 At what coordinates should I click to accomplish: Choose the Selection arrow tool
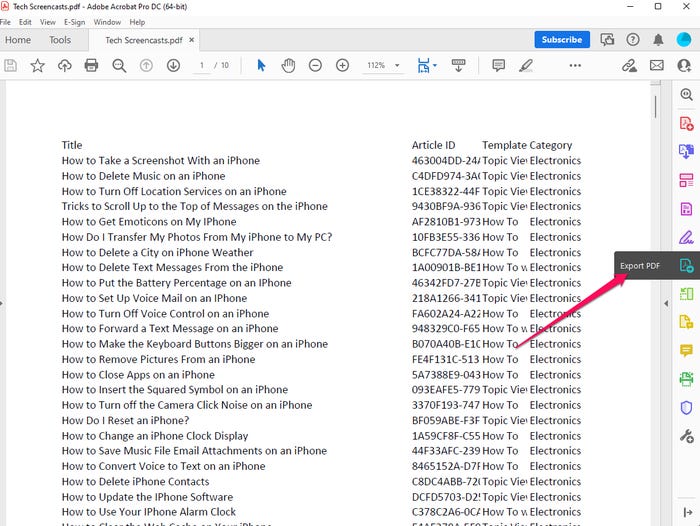(x=262, y=66)
